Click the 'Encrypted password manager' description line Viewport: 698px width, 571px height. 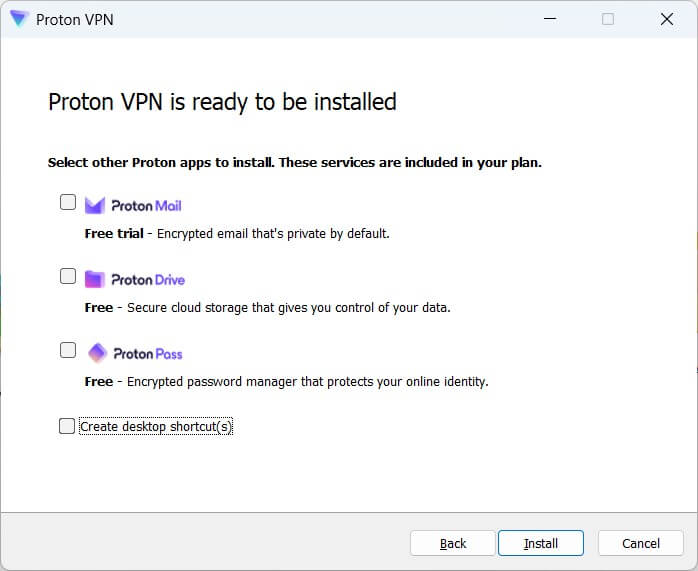286,382
